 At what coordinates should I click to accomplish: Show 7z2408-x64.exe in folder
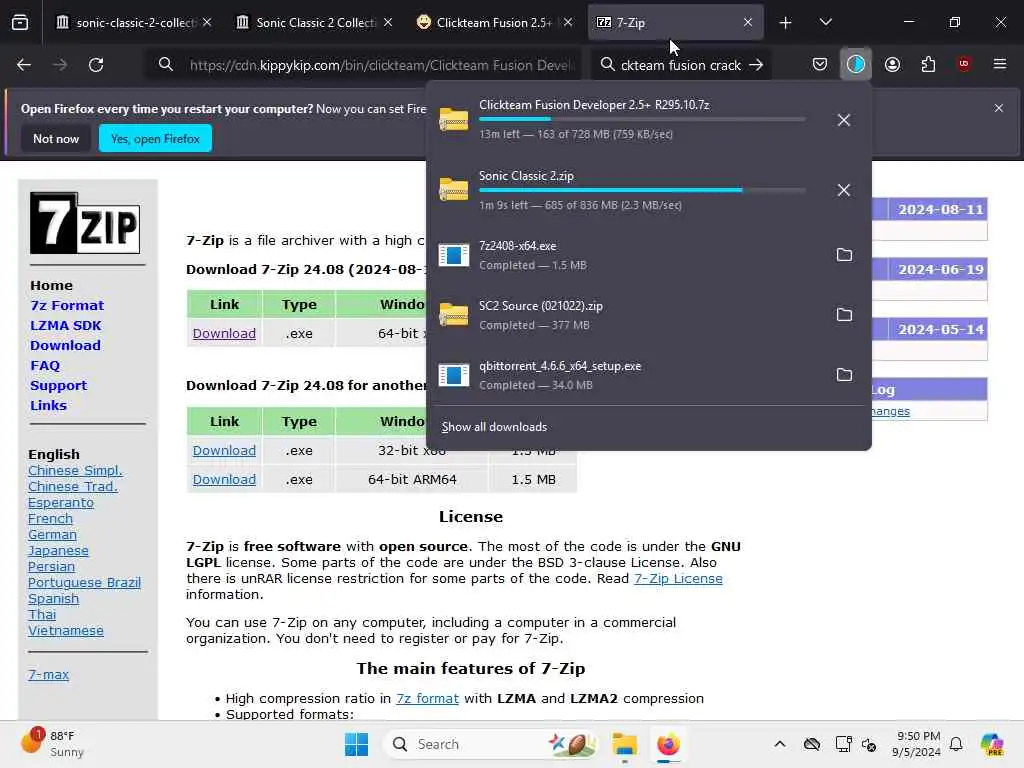pyautogui.click(x=844, y=255)
